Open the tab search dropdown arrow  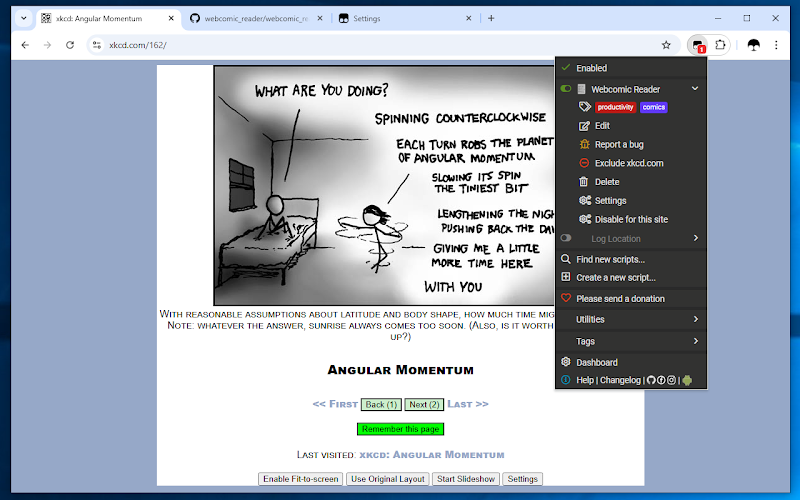click(x=23, y=18)
